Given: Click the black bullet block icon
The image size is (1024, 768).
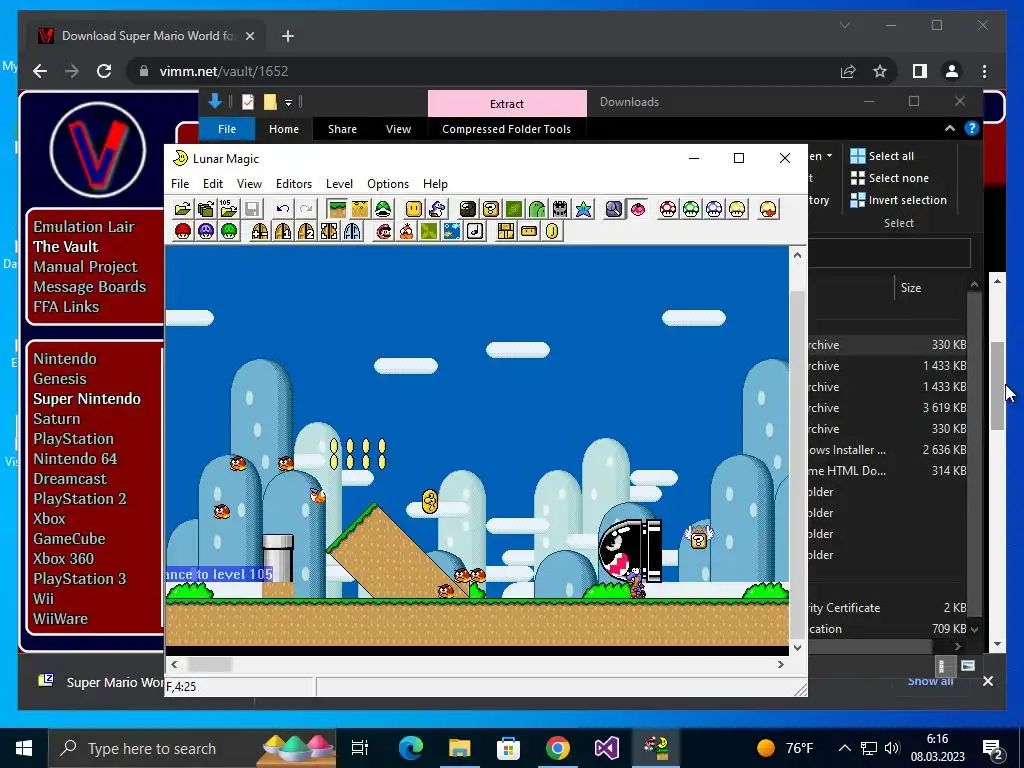Looking at the screenshot, I should coord(468,209).
